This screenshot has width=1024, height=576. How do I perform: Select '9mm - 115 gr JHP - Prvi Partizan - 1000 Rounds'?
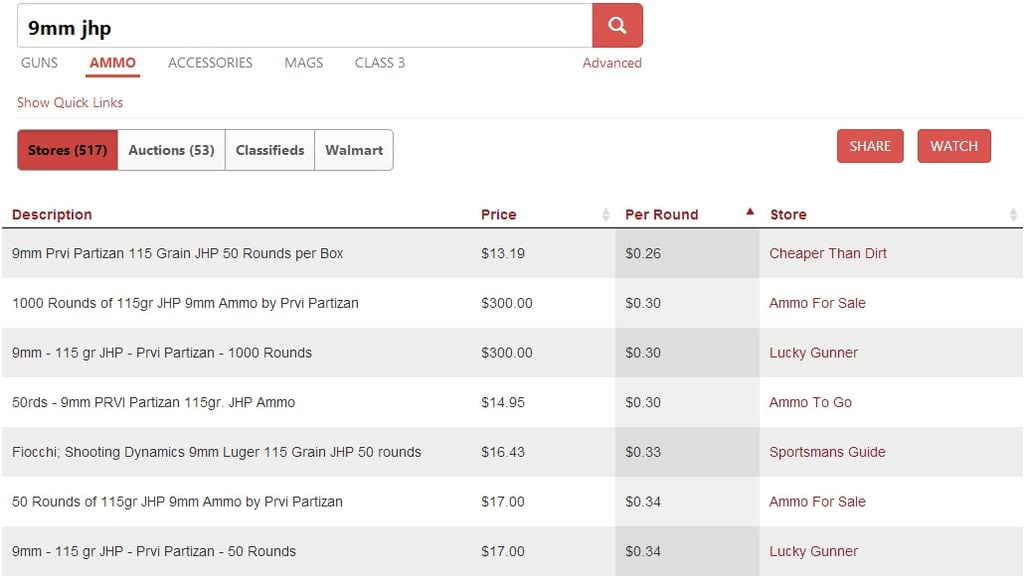162,353
